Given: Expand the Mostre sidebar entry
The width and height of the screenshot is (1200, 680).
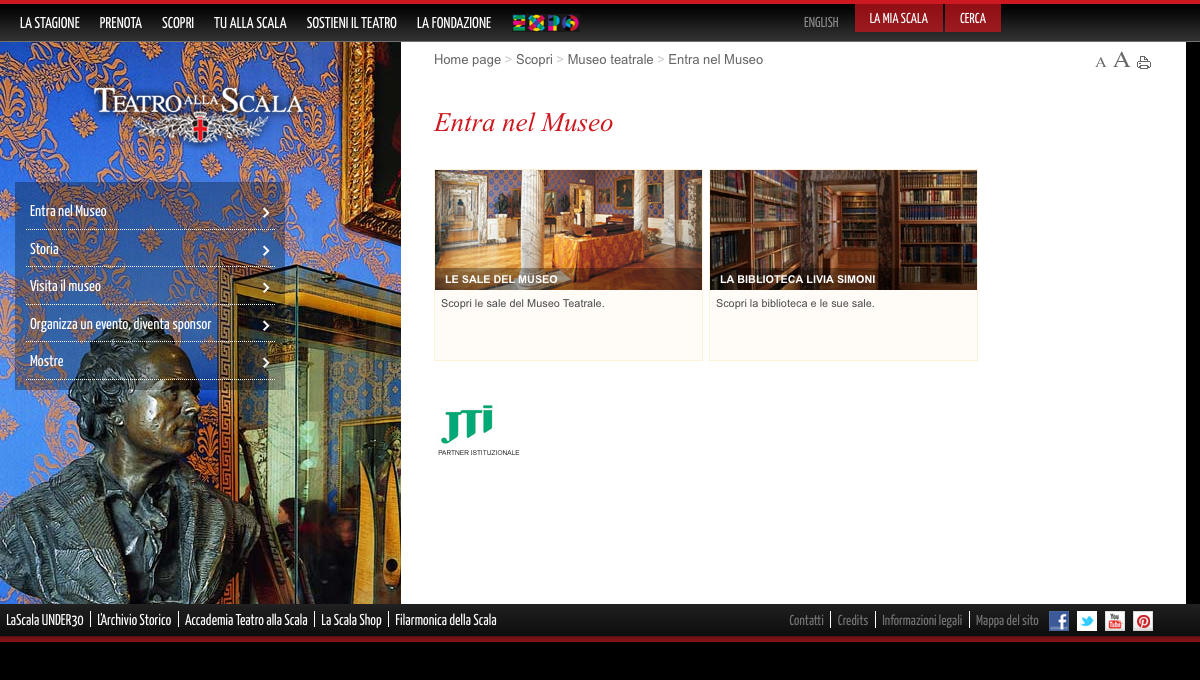Looking at the screenshot, I should 266,363.
